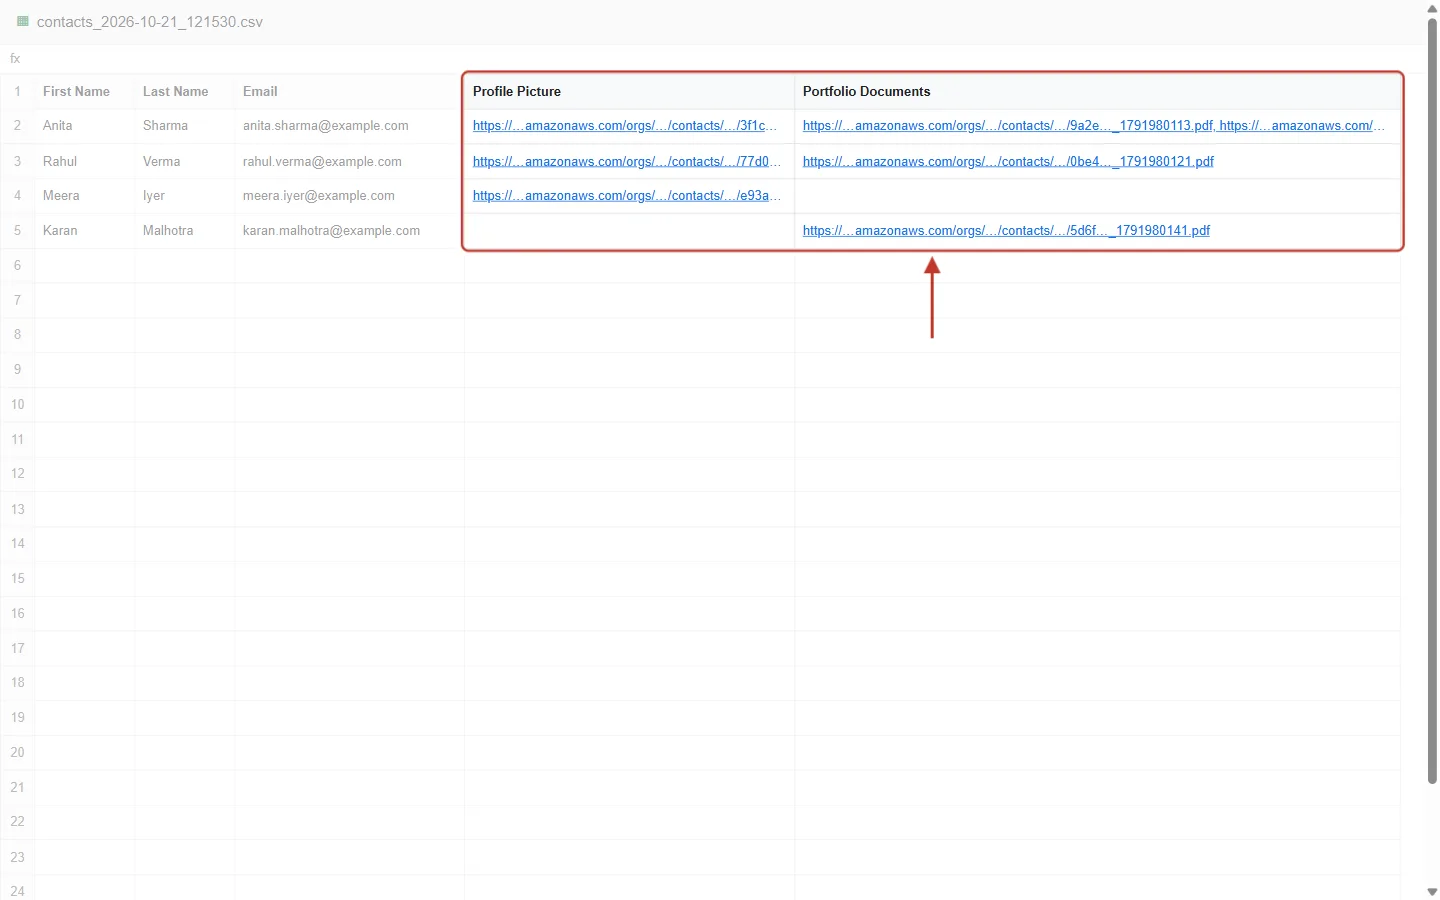Open Meera's profile picture link ending e93a
The width and height of the screenshot is (1440, 900).
click(x=626, y=196)
